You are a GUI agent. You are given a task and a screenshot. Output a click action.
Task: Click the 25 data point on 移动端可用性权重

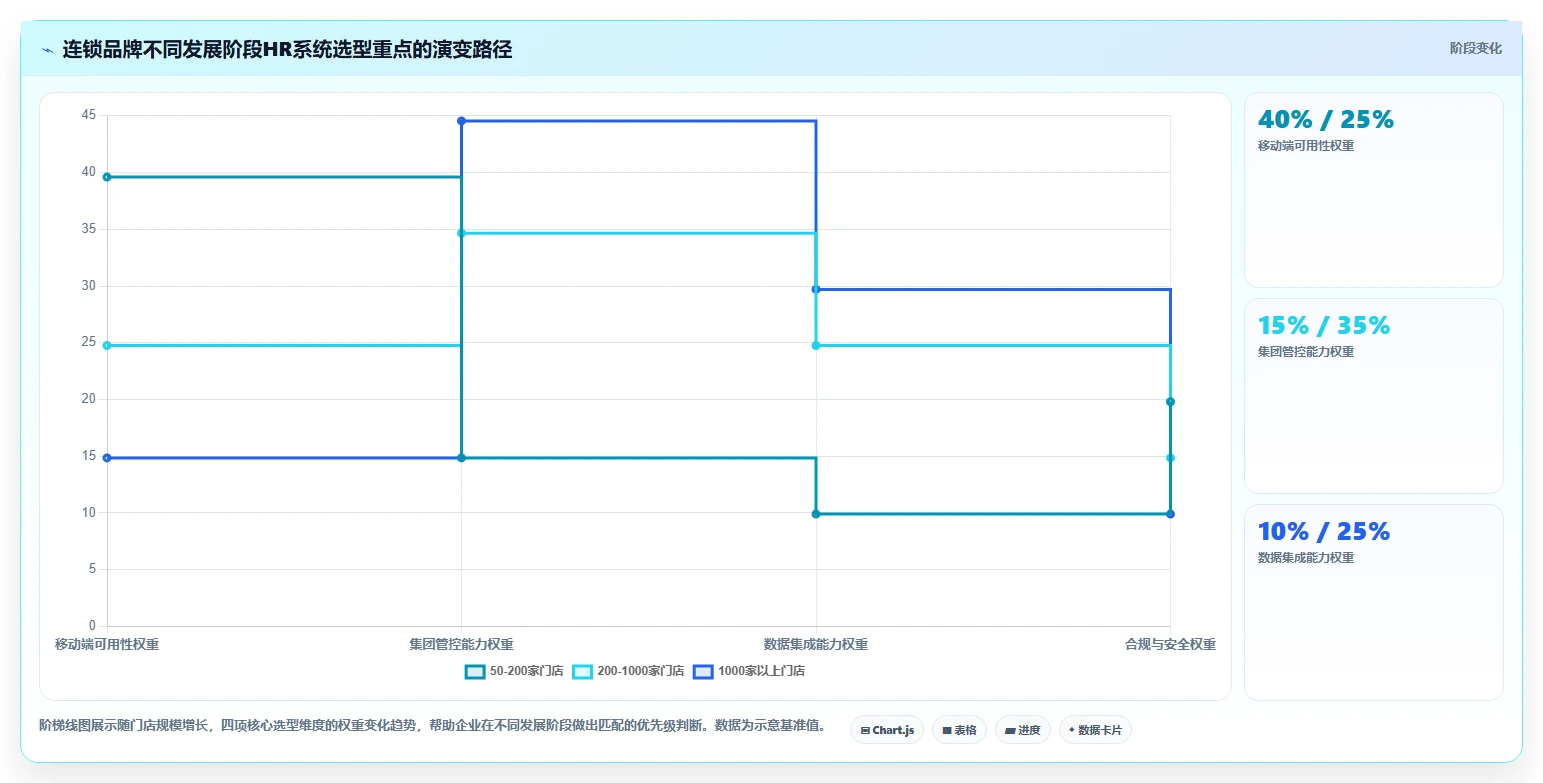tap(107, 345)
